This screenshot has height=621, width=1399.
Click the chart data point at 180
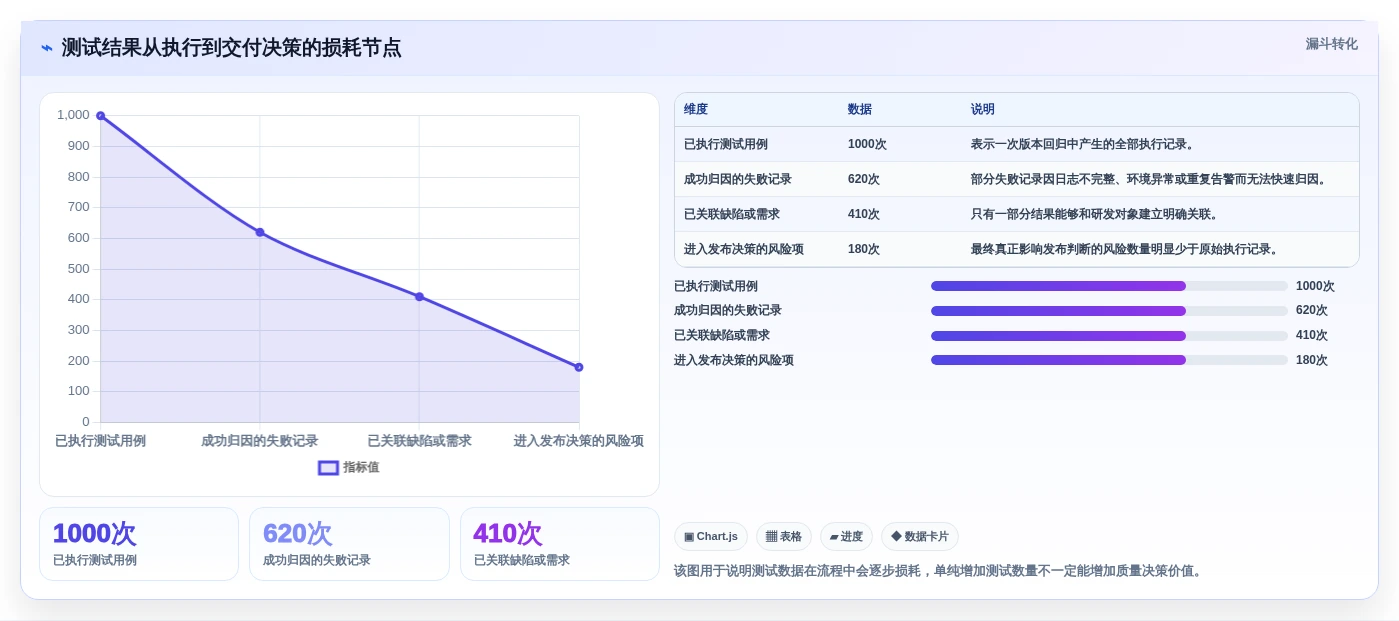(579, 367)
